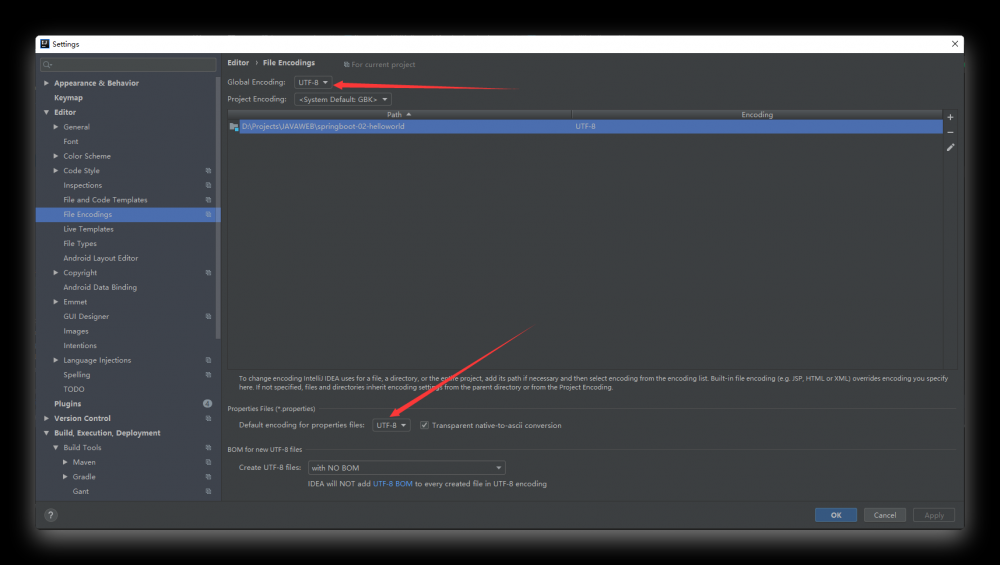Collapse the Editor section

tap(46, 112)
